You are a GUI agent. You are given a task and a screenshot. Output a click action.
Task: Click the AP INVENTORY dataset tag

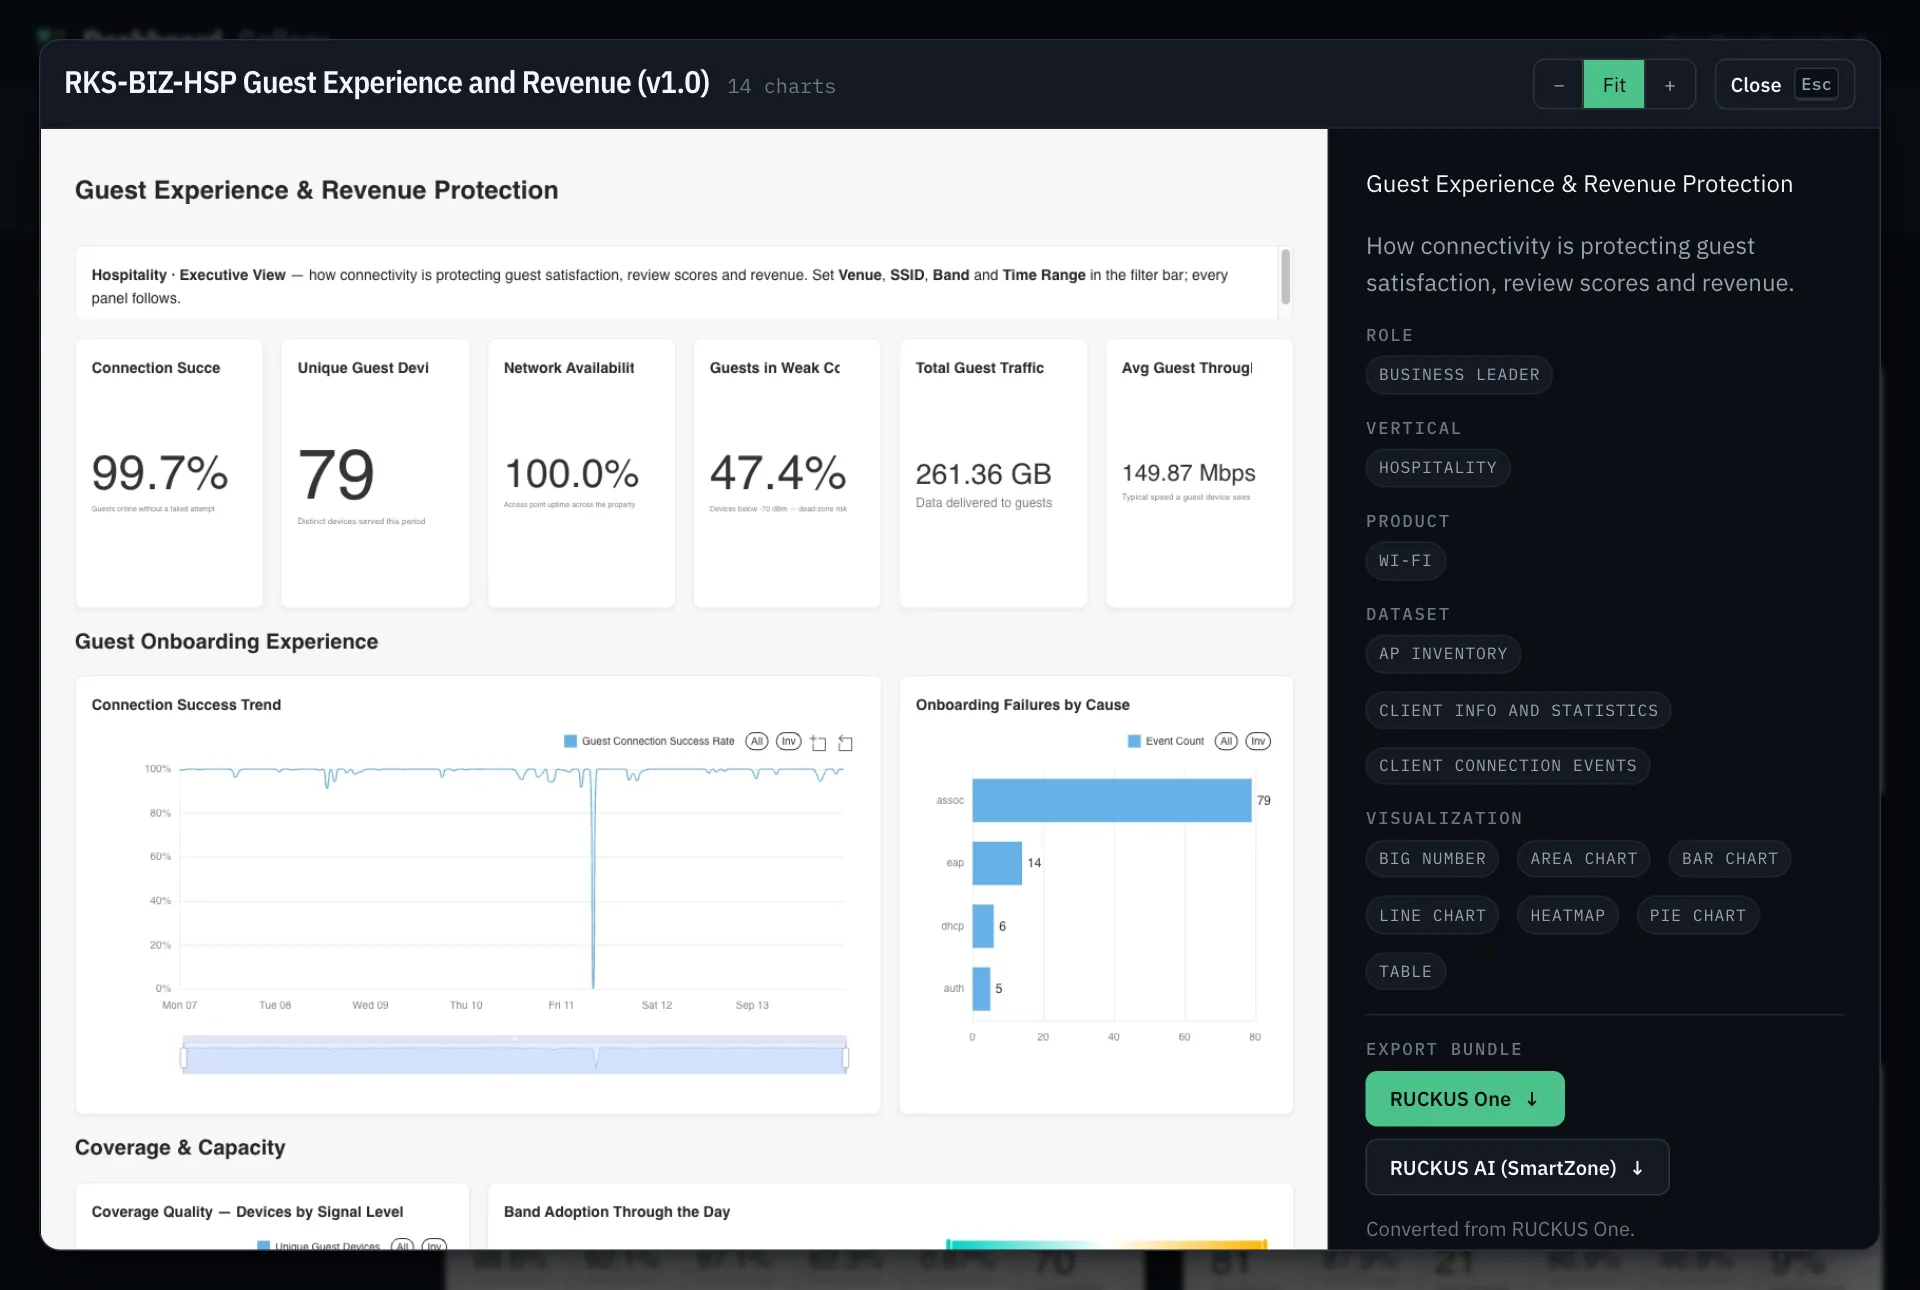(x=1443, y=654)
